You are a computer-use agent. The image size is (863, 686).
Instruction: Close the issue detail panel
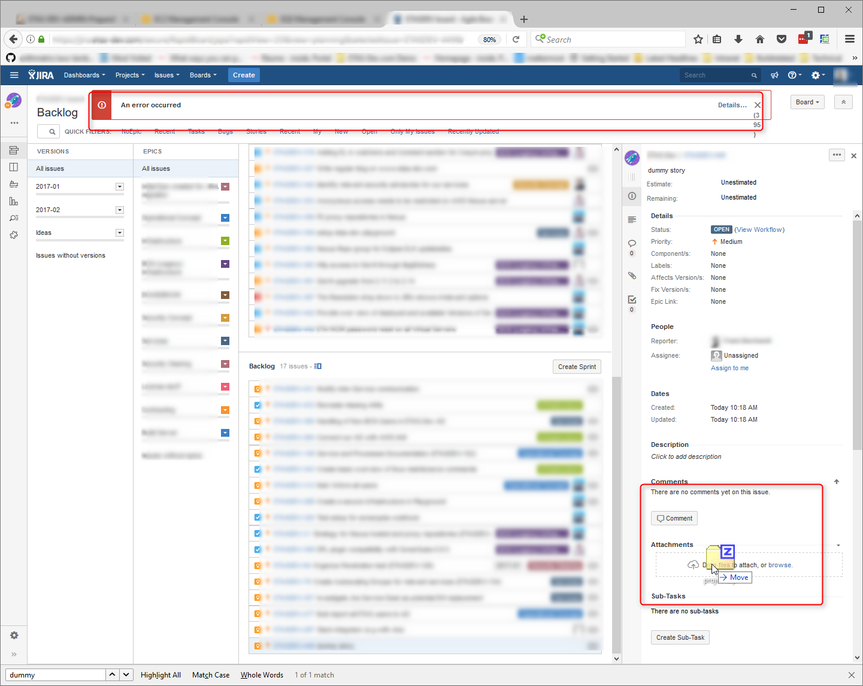[854, 156]
